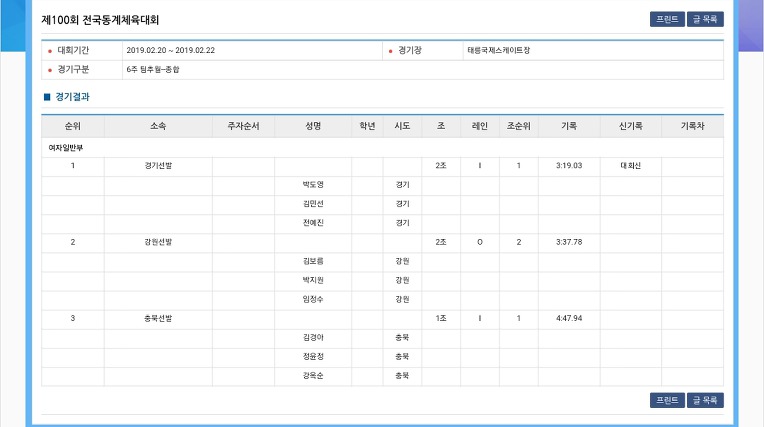Click the 충북선발 team cell
764x427 pixels.
point(158,318)
